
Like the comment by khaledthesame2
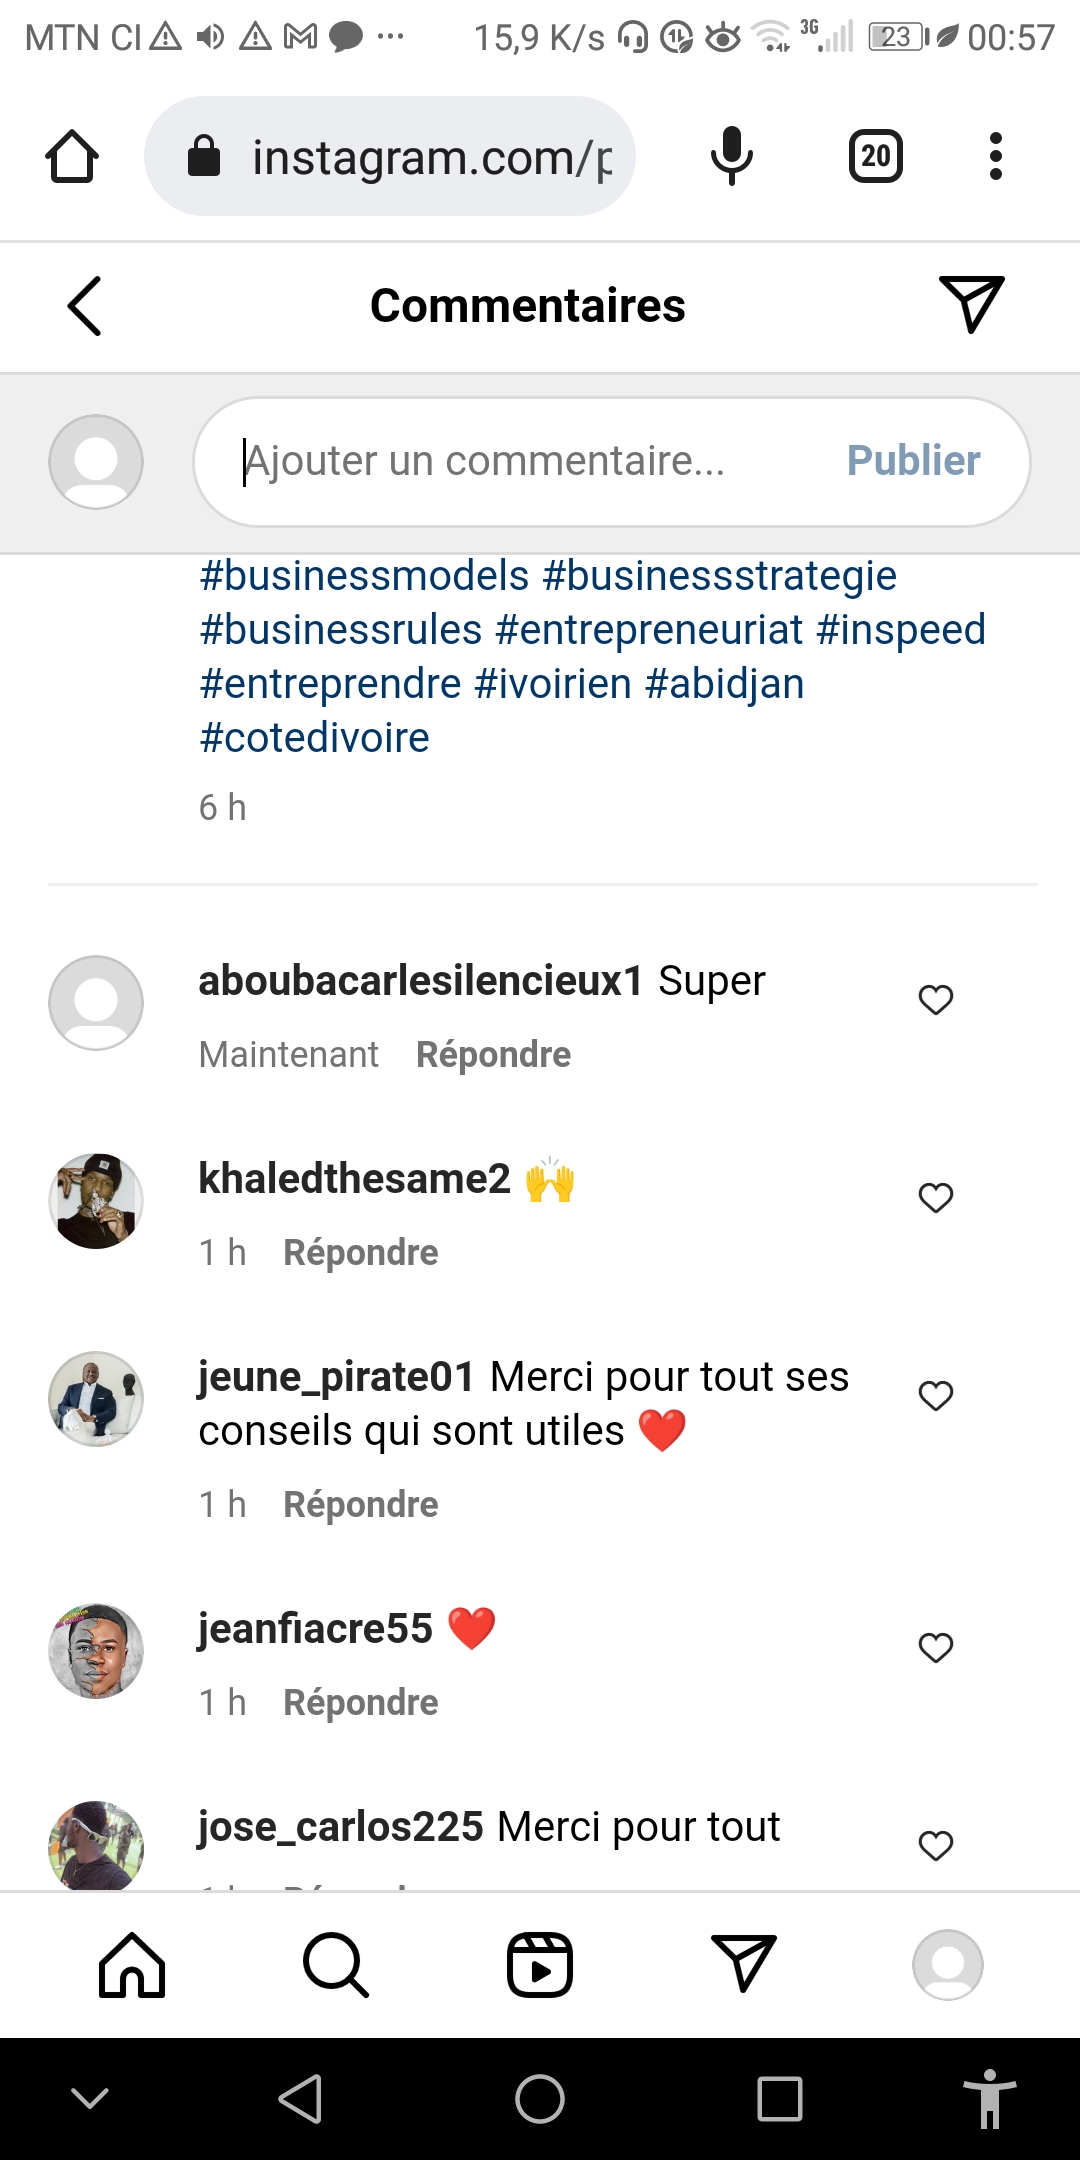click(x=936, y=1198)
